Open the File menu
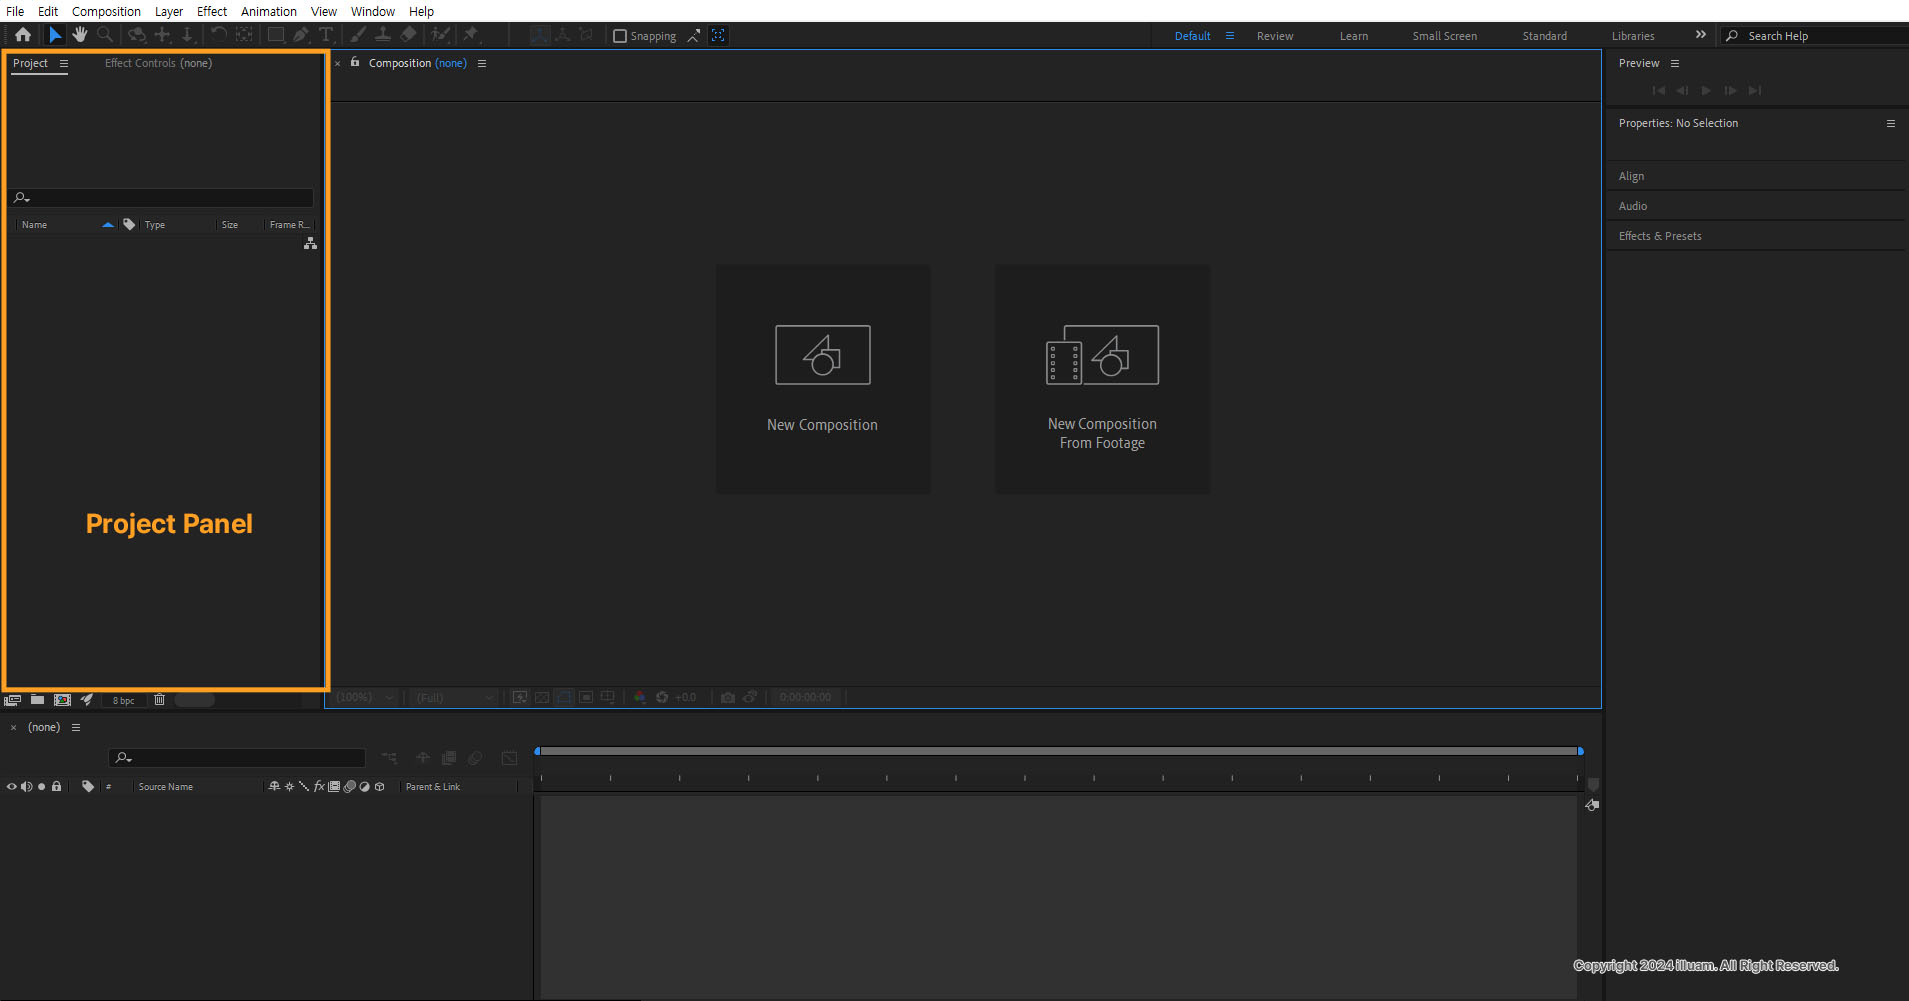The height and width of the screenshot is (1001, 1909). [15, 11]
